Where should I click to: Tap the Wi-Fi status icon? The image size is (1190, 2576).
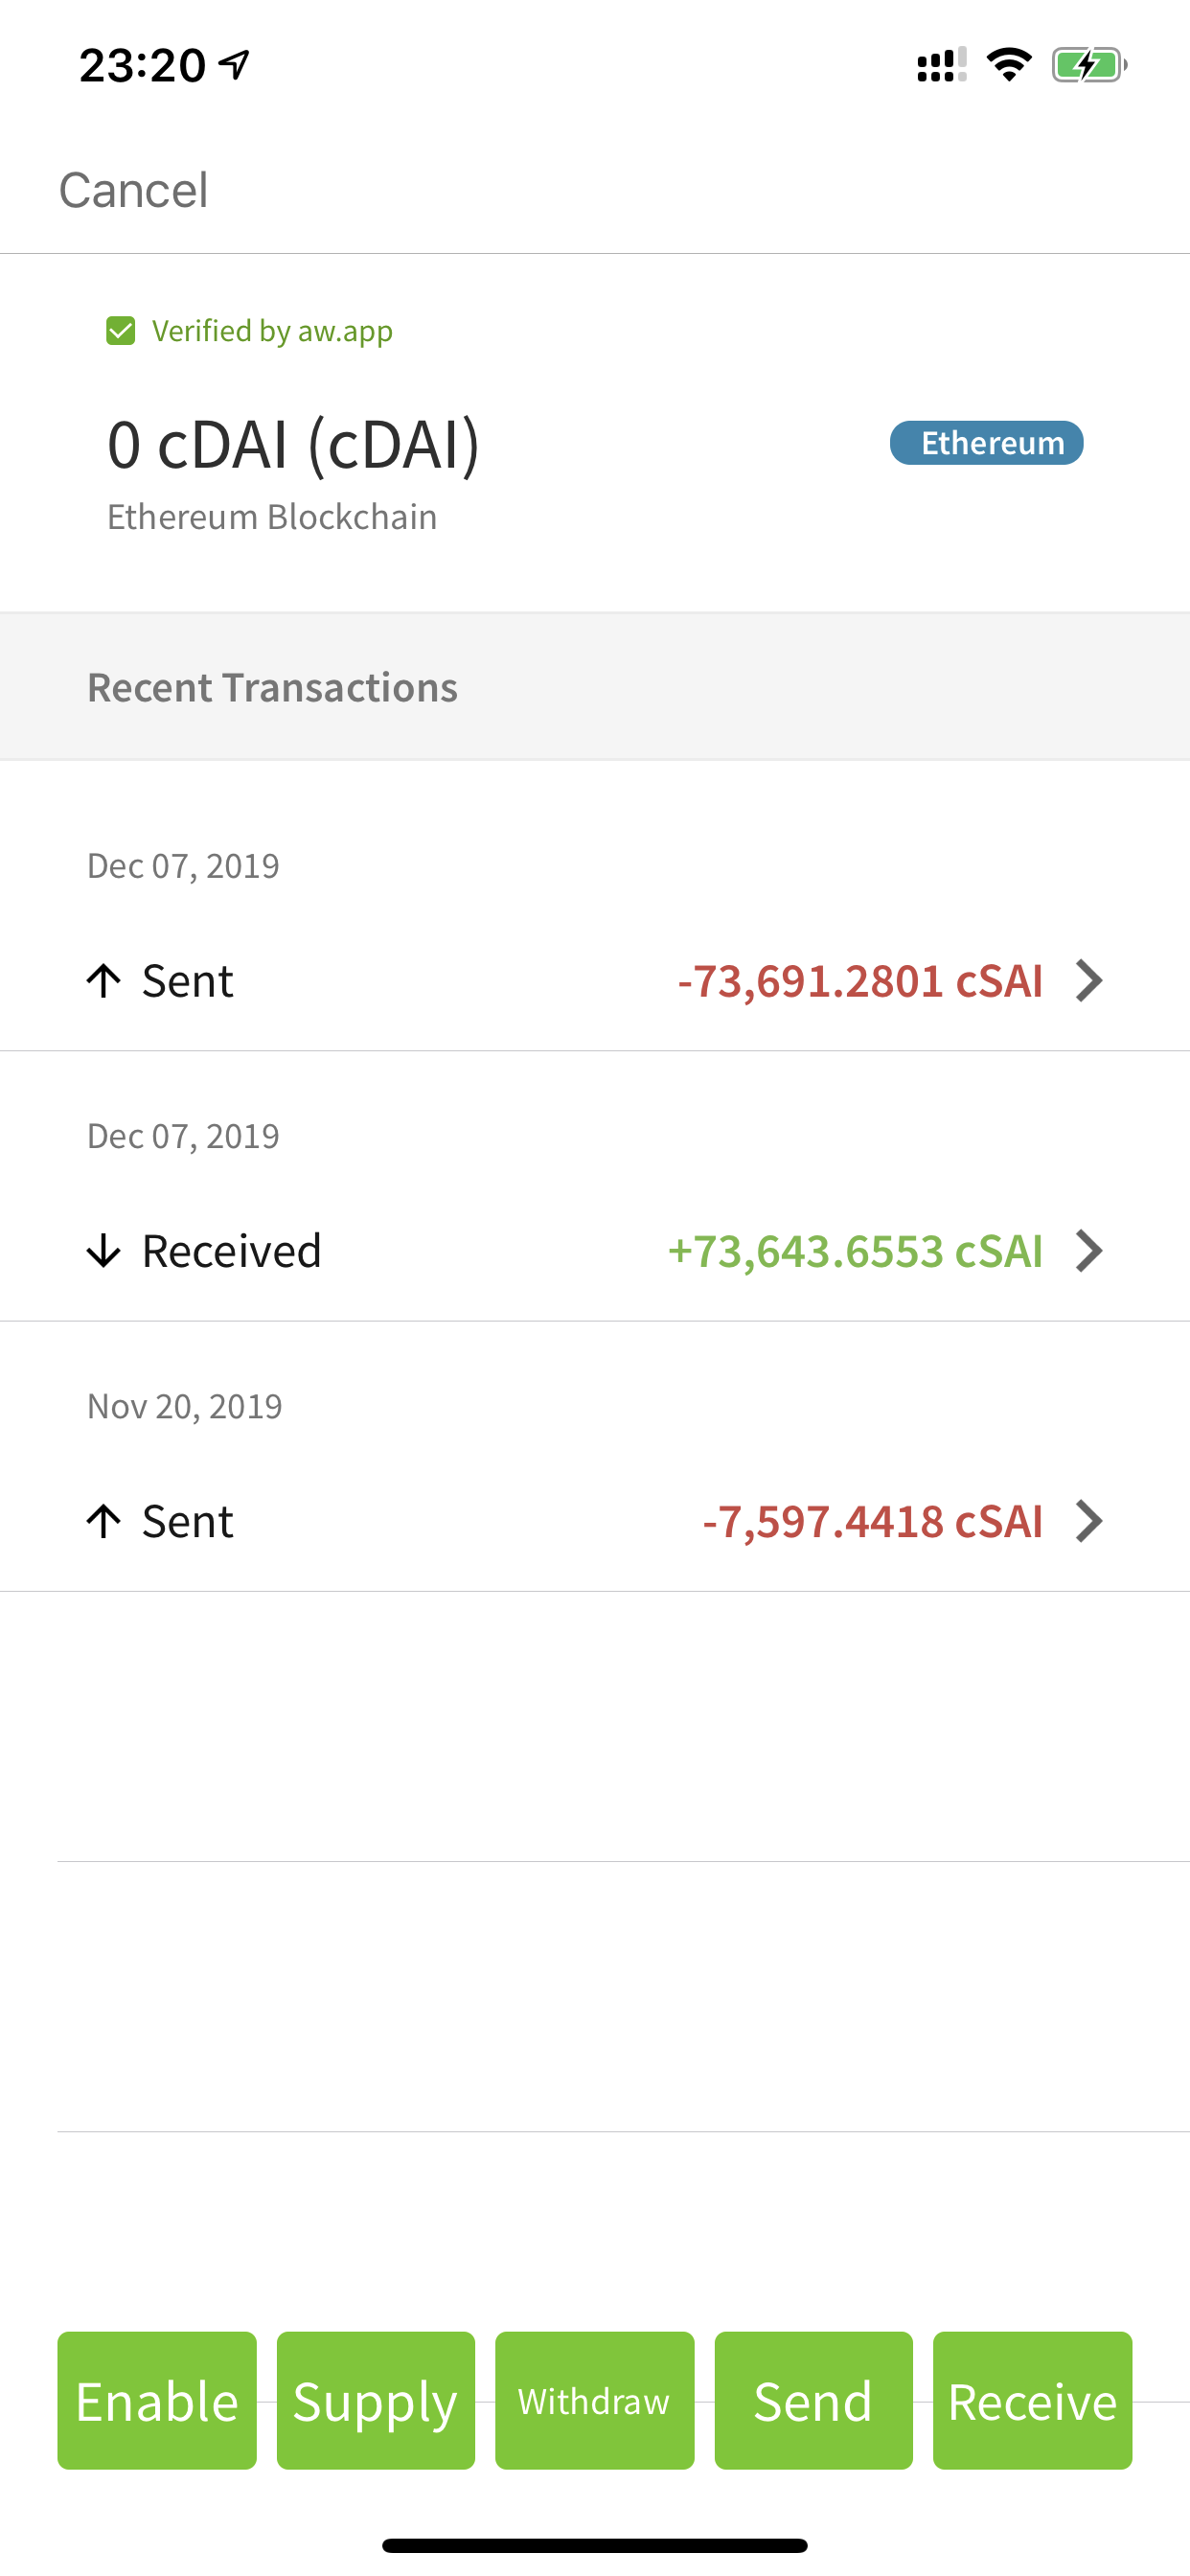pos(1008,66)
